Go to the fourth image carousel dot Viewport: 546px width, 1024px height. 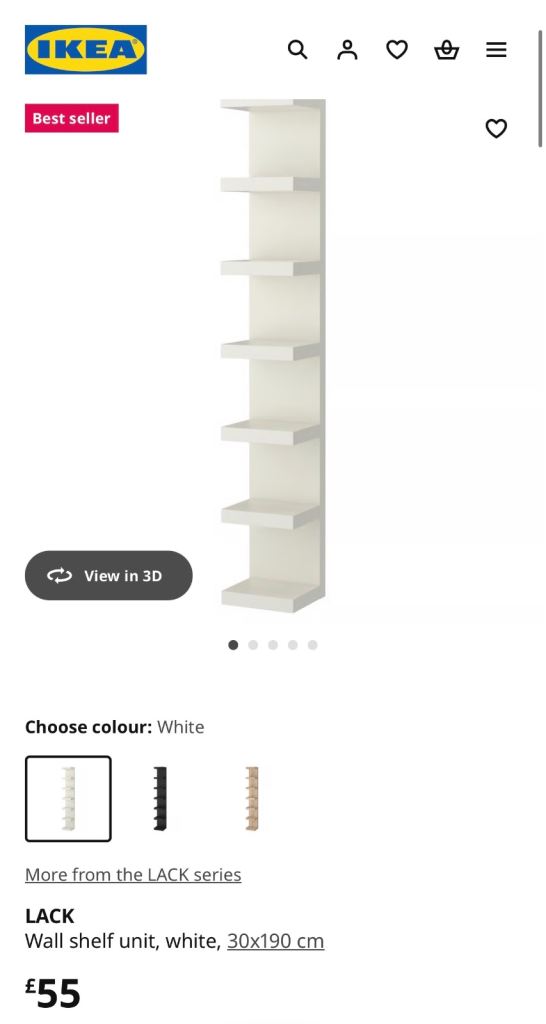pyautogui.click(x=293, y=645)
